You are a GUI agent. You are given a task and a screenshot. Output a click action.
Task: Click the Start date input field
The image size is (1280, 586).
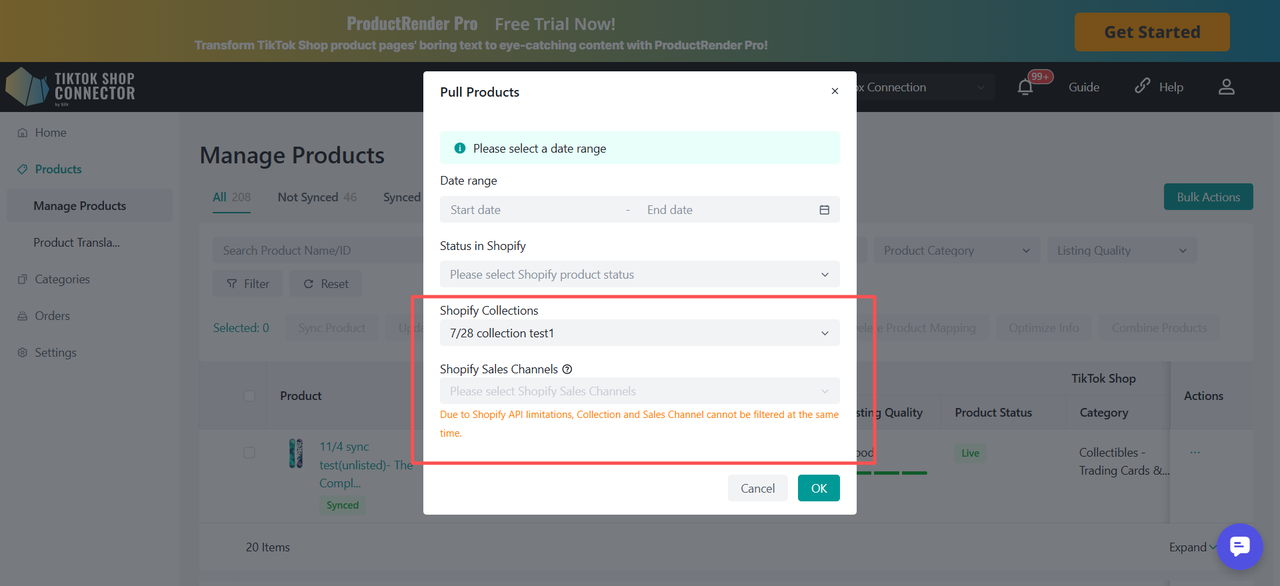click(x=530, y=210)
